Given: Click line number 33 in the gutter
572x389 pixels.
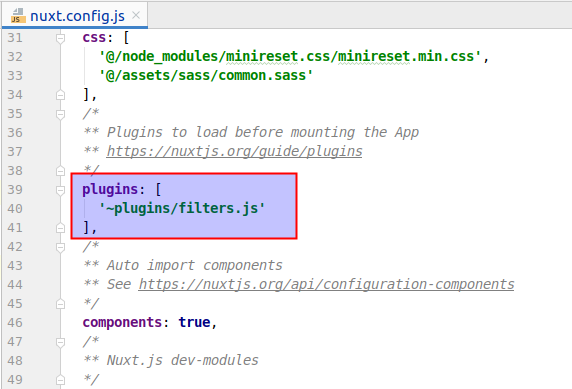Looking at the screenshot, I should [15, 76].
